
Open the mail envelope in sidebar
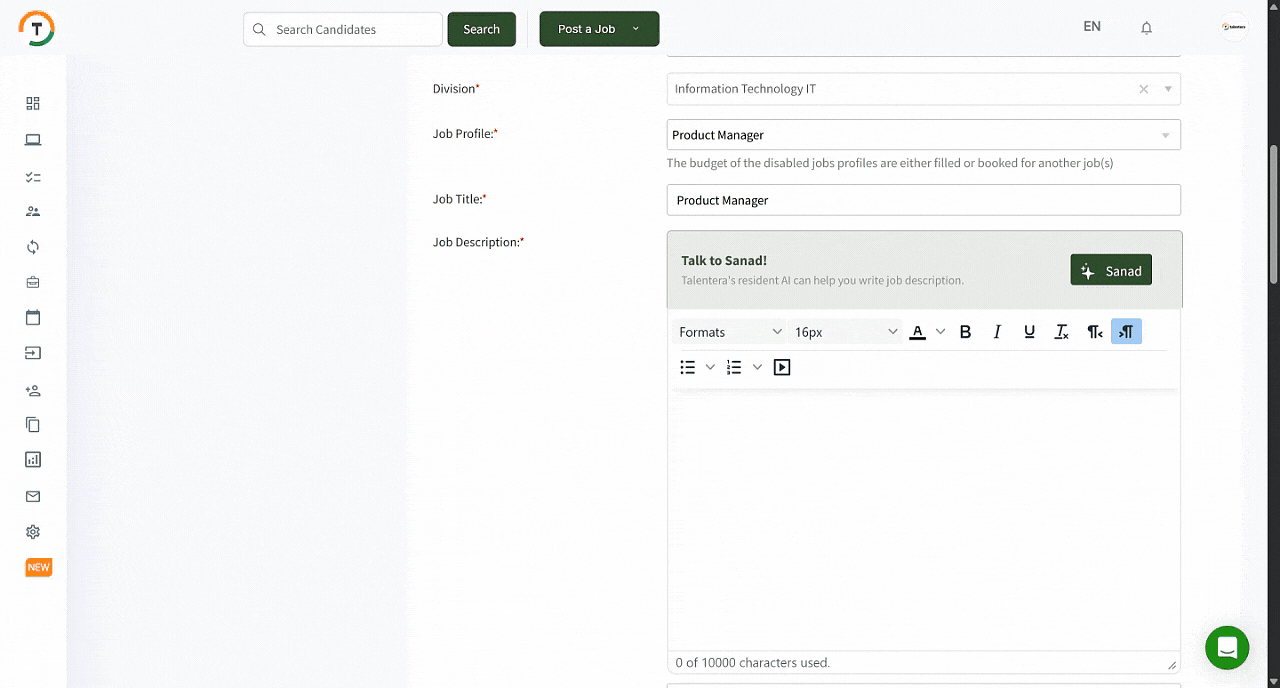tap(33, 496)
